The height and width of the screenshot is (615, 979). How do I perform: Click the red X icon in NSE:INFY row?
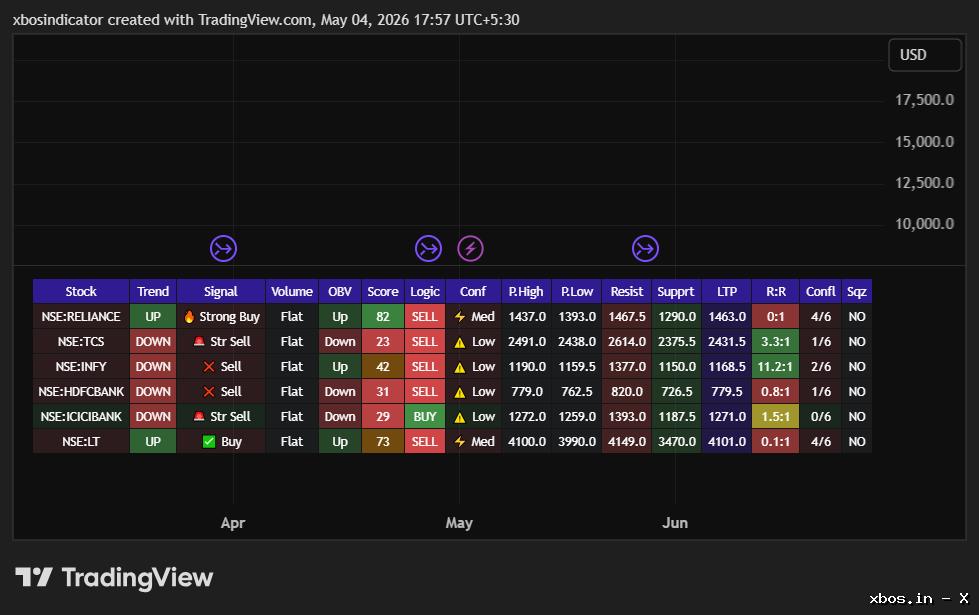coord(209,367)
